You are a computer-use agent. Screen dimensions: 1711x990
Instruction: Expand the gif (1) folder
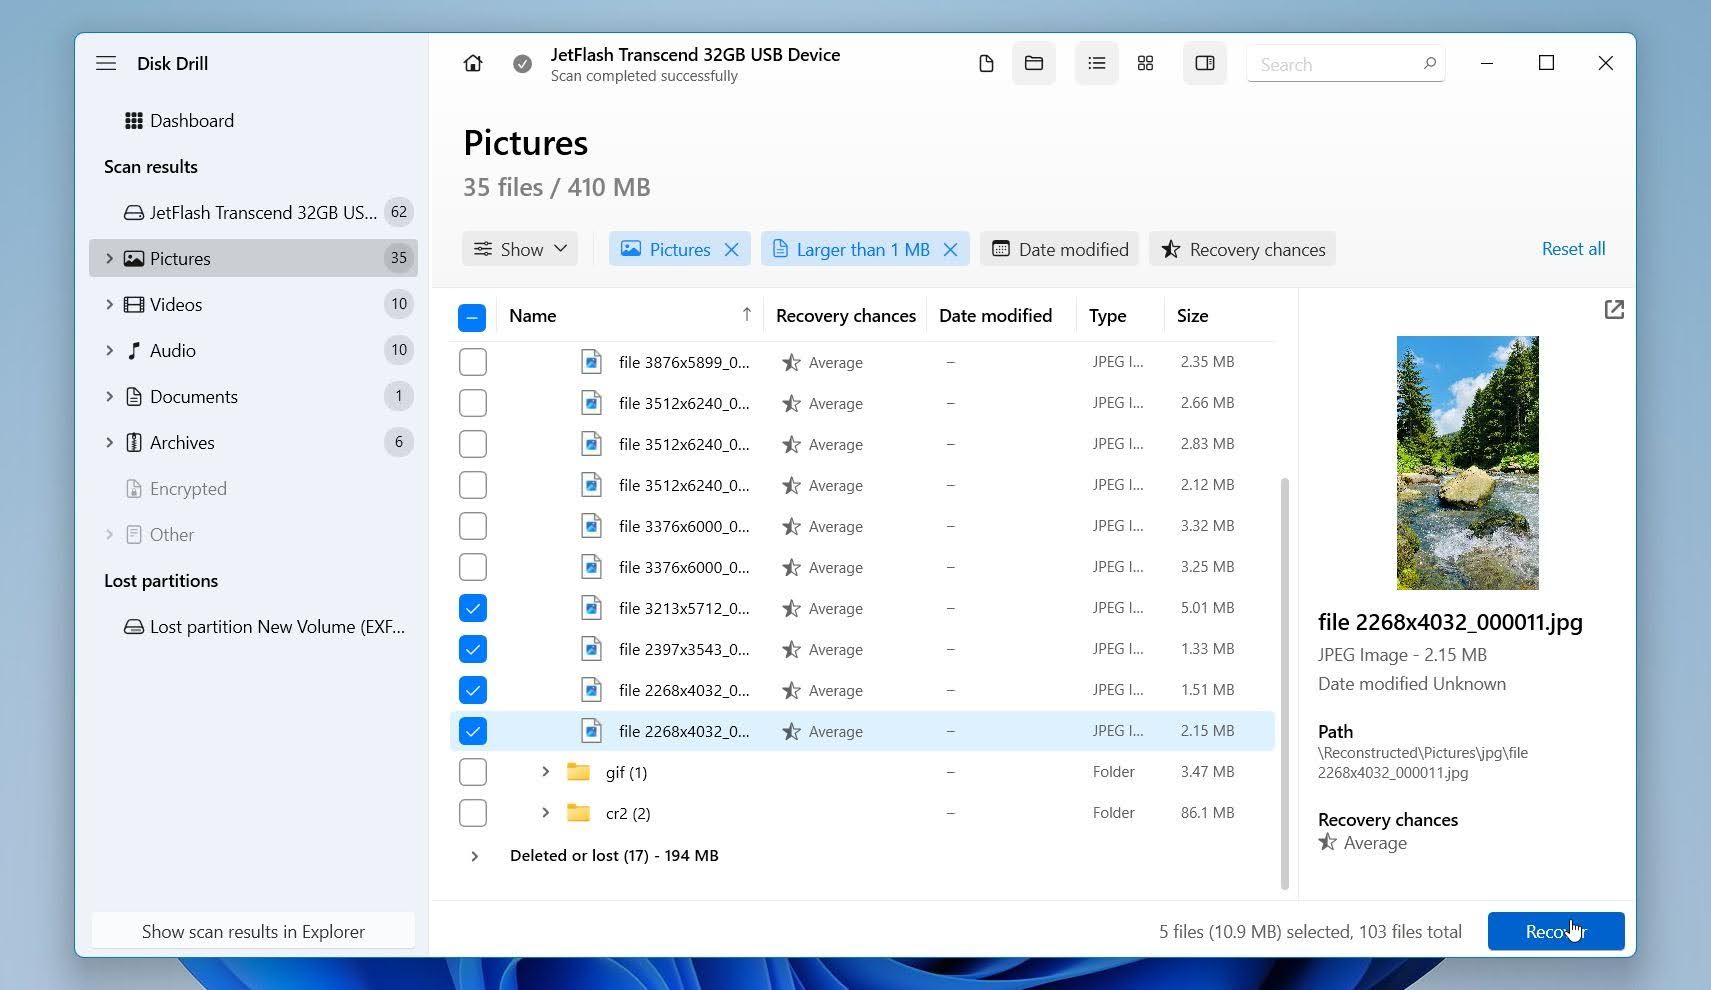click(x=545, y=772)
